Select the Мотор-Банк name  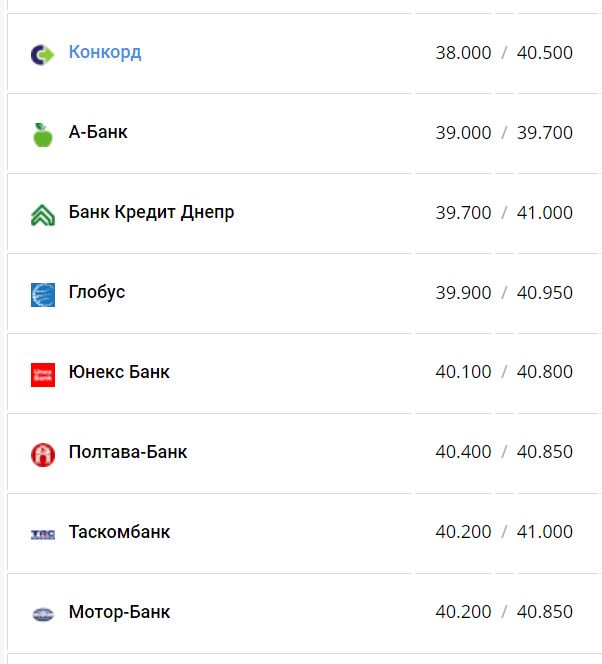pyautogui.click(x=119, y=612)
